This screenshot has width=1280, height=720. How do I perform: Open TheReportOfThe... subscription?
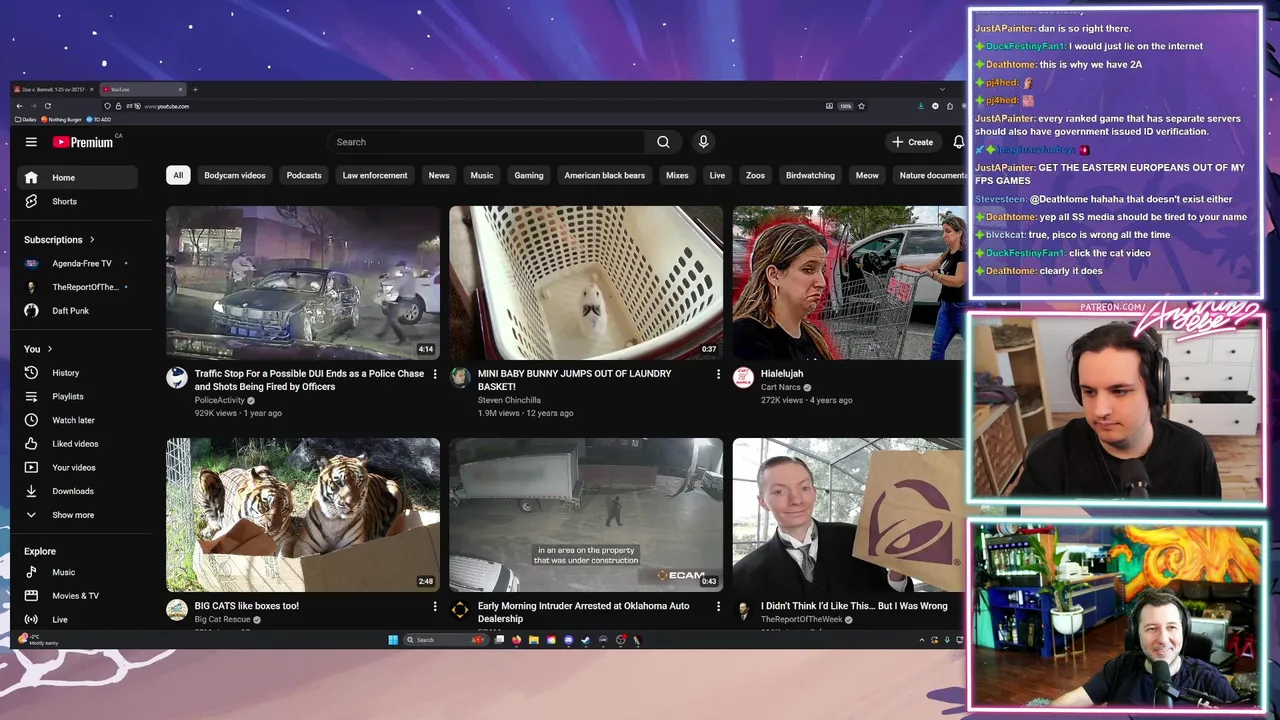coord(77,287)
